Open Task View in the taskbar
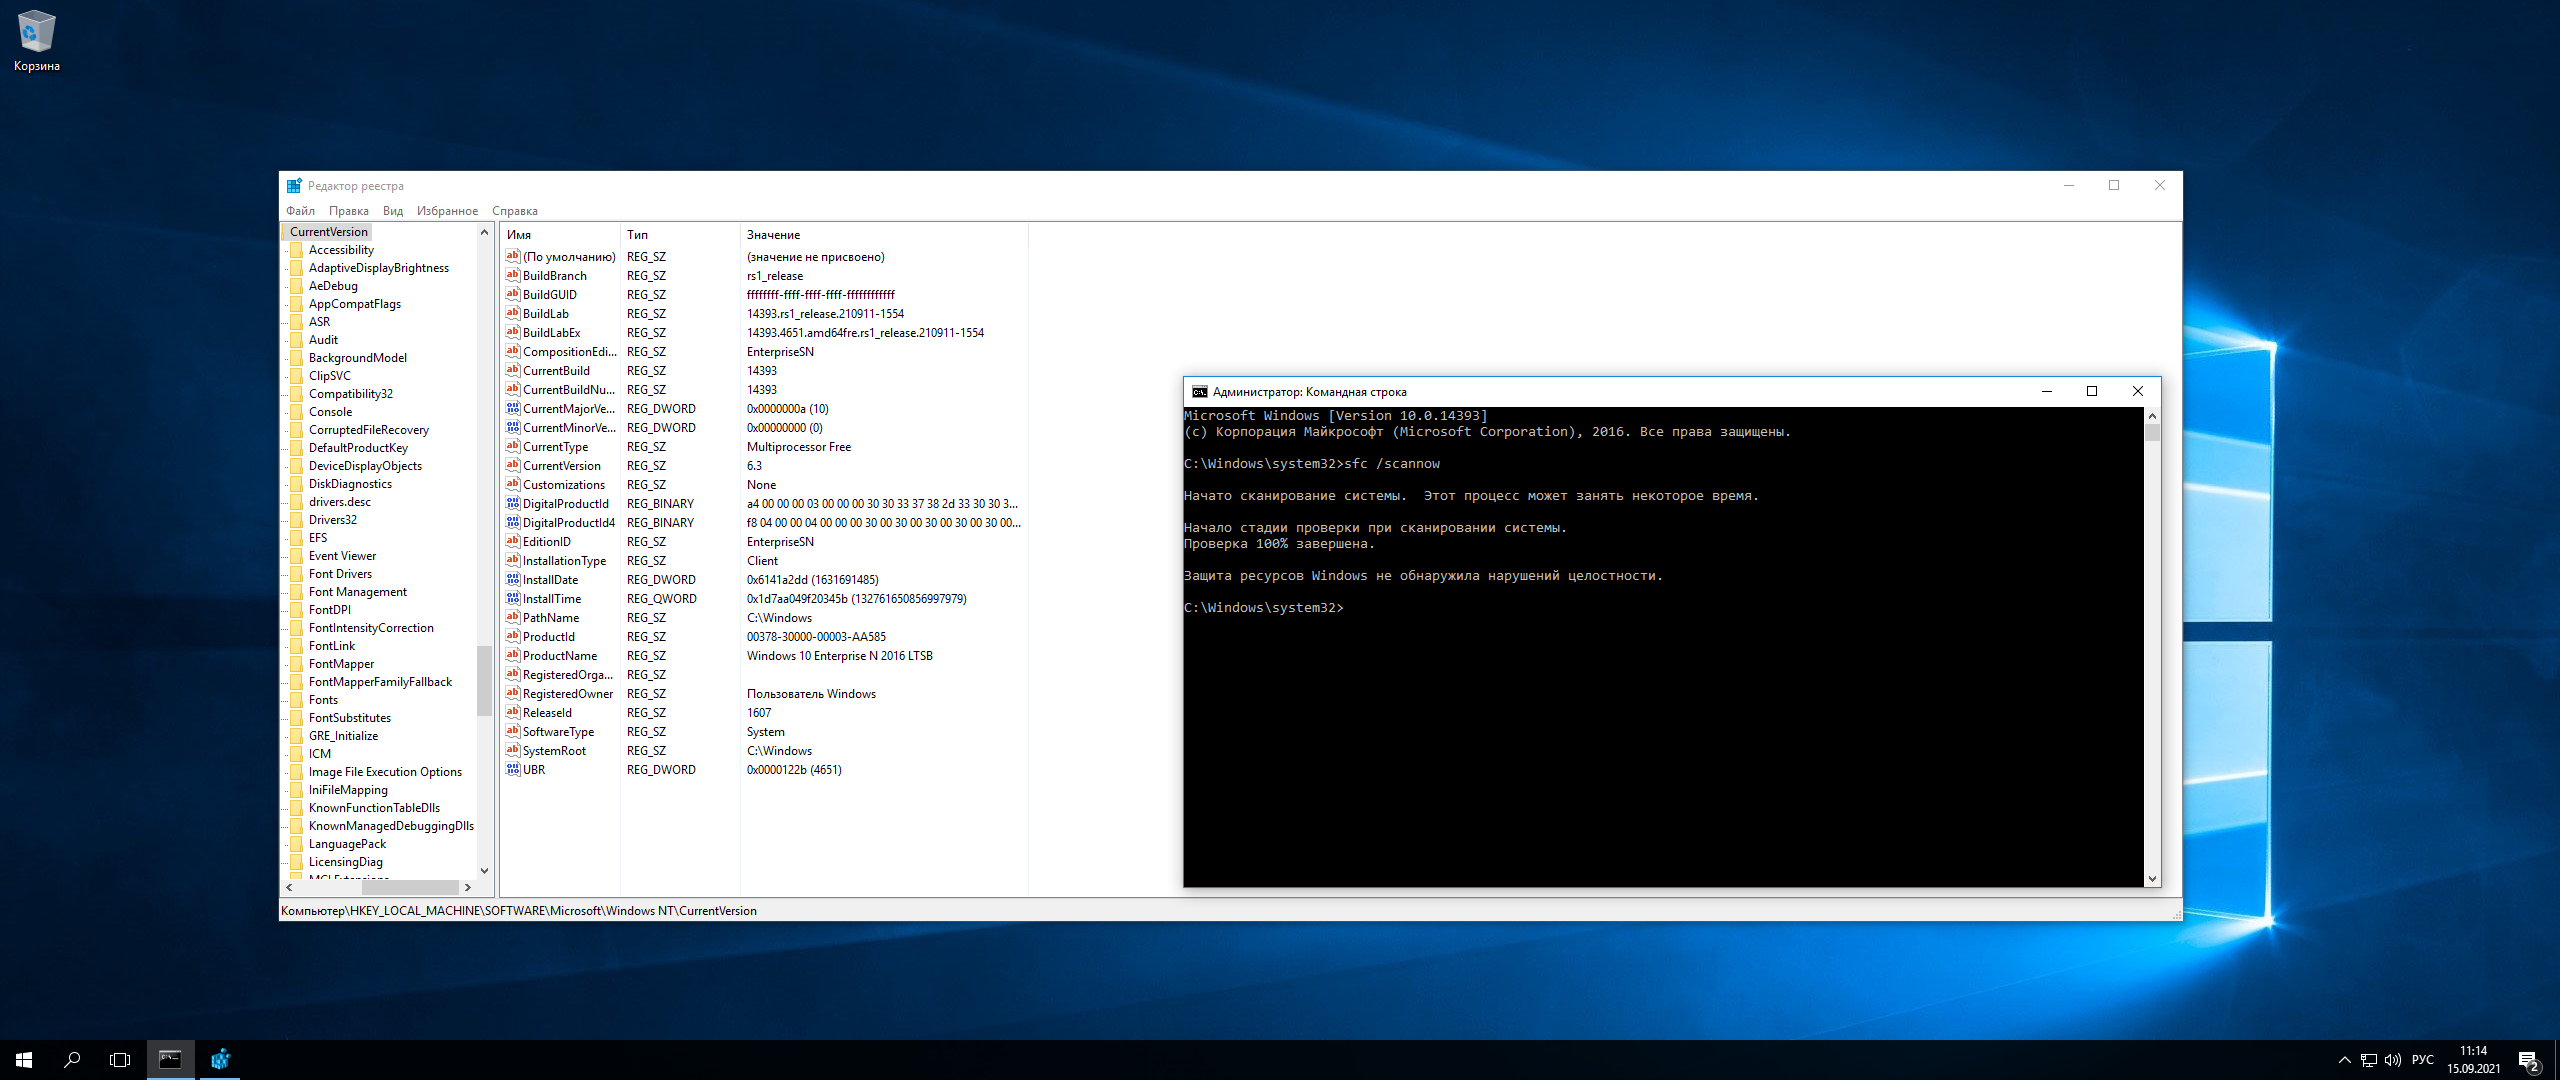Viewport: 2560px width, 1080px height. 120,1060
